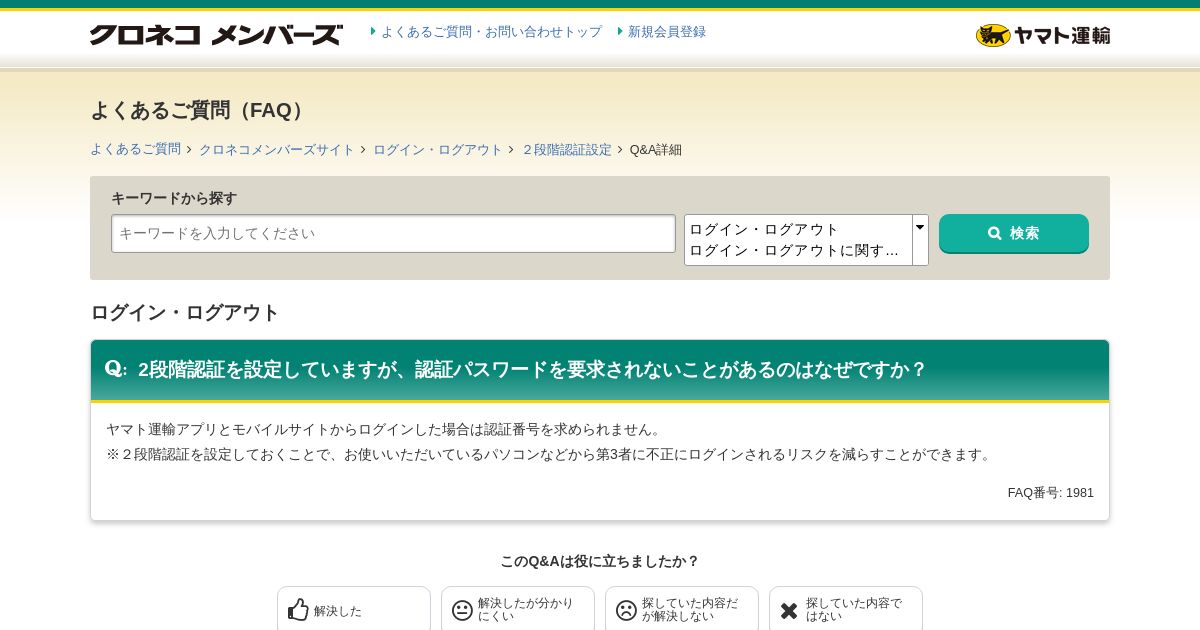
Task: Click 探していた内容ではない feedback button
Action: 846,609
